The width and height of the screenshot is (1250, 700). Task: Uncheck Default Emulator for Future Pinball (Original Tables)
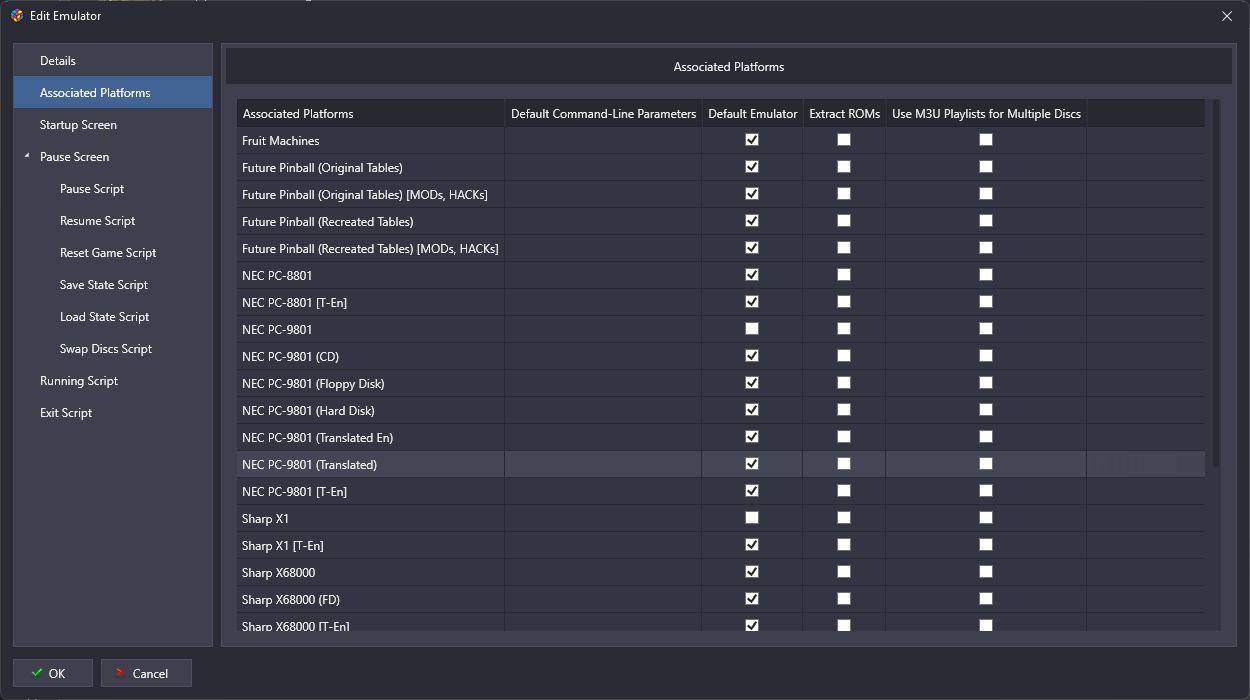752,167
